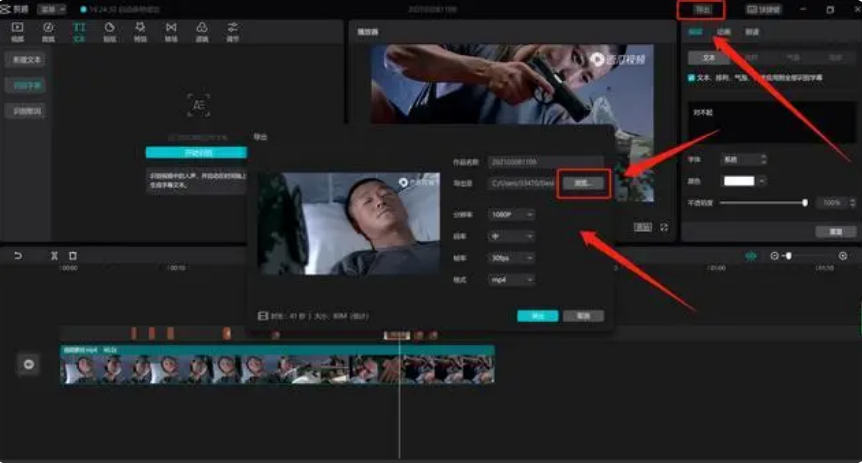Open the format mp4 dropdown
This screenshot has height=463, width=862.
511,280
